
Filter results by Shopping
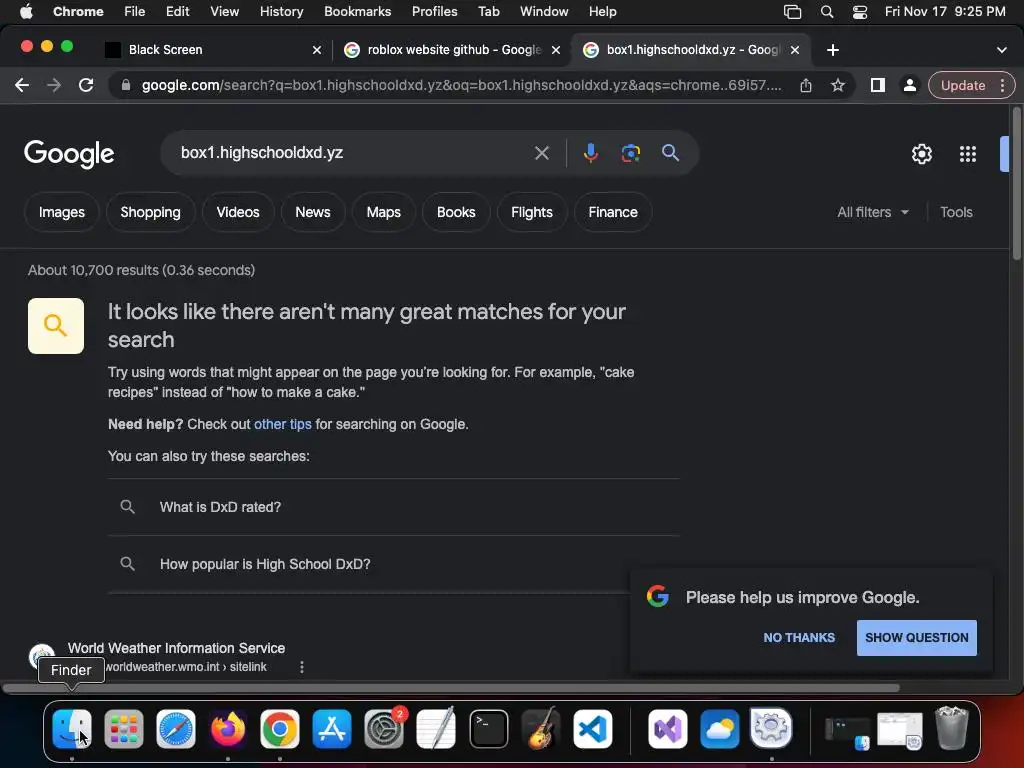(150, 212)
